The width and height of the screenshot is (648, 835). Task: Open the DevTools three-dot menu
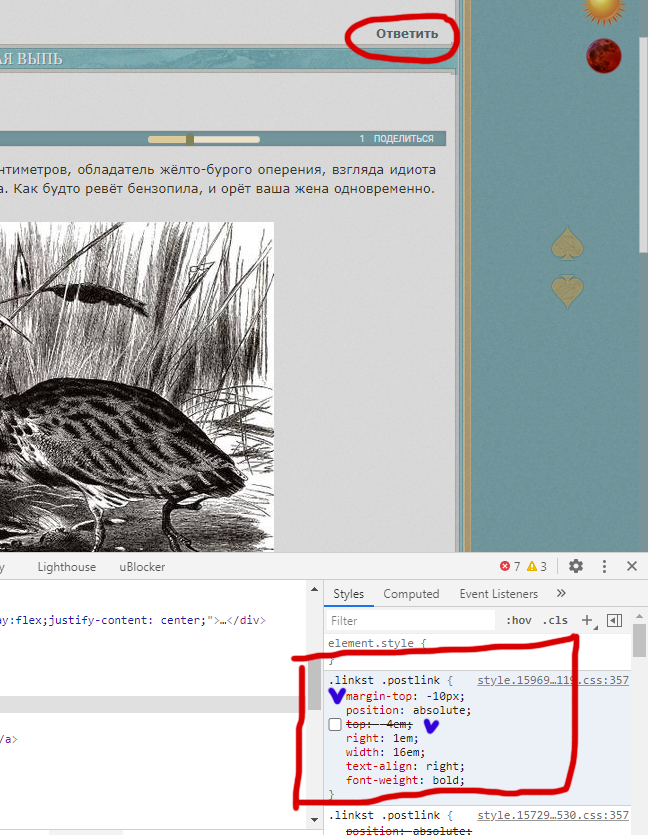pos(604,566)
